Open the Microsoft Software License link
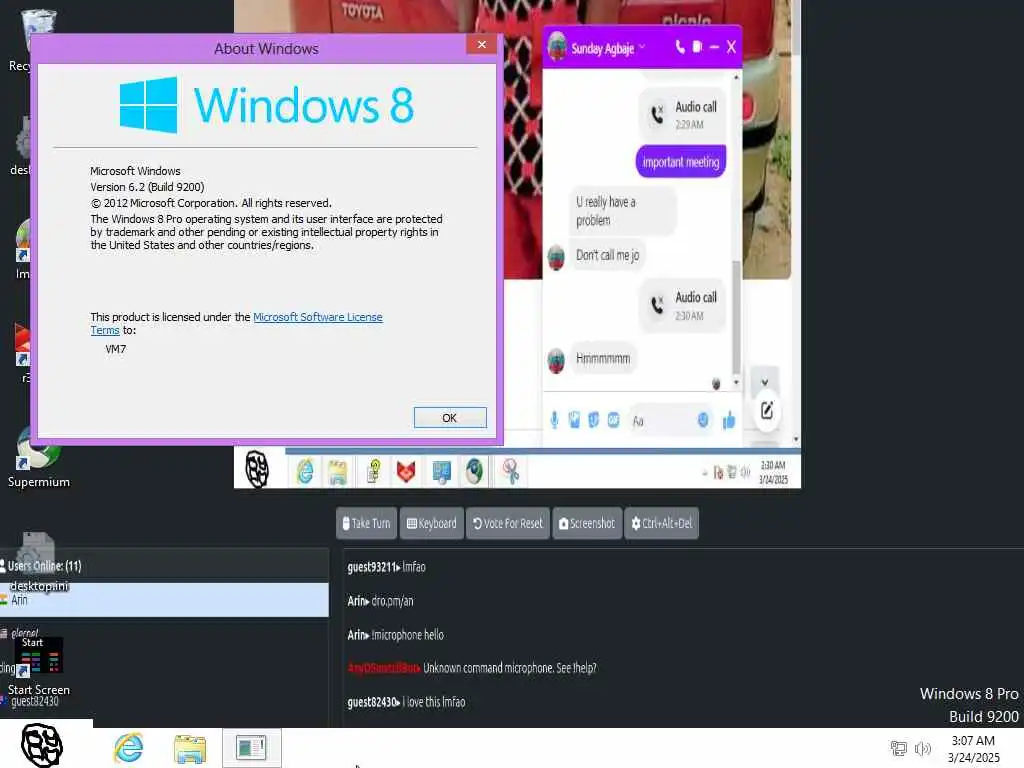The height and width of the screenshot is (768, 1024). click(317, 317)
